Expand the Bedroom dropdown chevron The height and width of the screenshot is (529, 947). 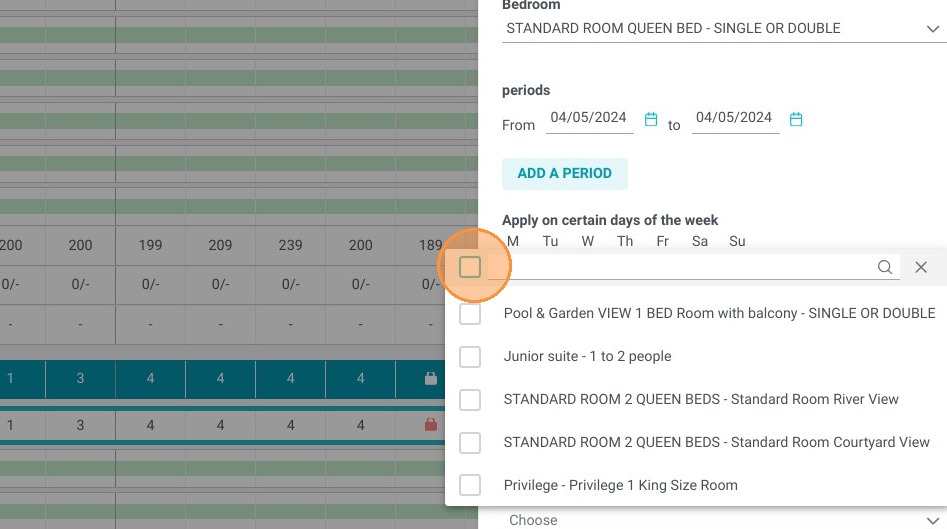pos(933,29)
